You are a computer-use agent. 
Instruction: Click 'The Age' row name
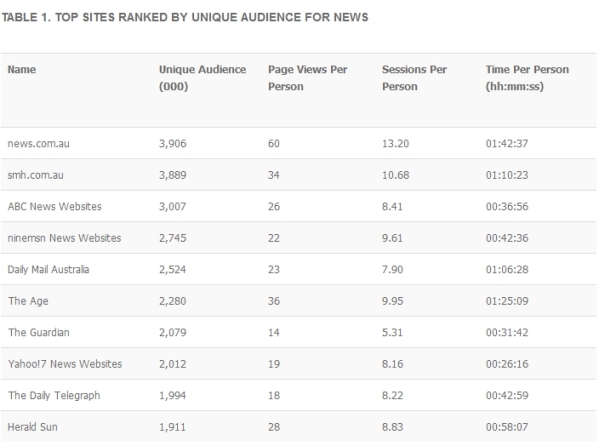[28, 301]
